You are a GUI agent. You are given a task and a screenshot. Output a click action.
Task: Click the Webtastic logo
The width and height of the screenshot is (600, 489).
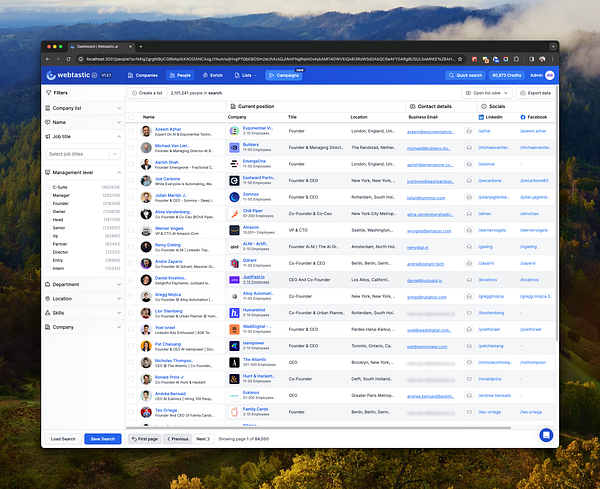68,75
